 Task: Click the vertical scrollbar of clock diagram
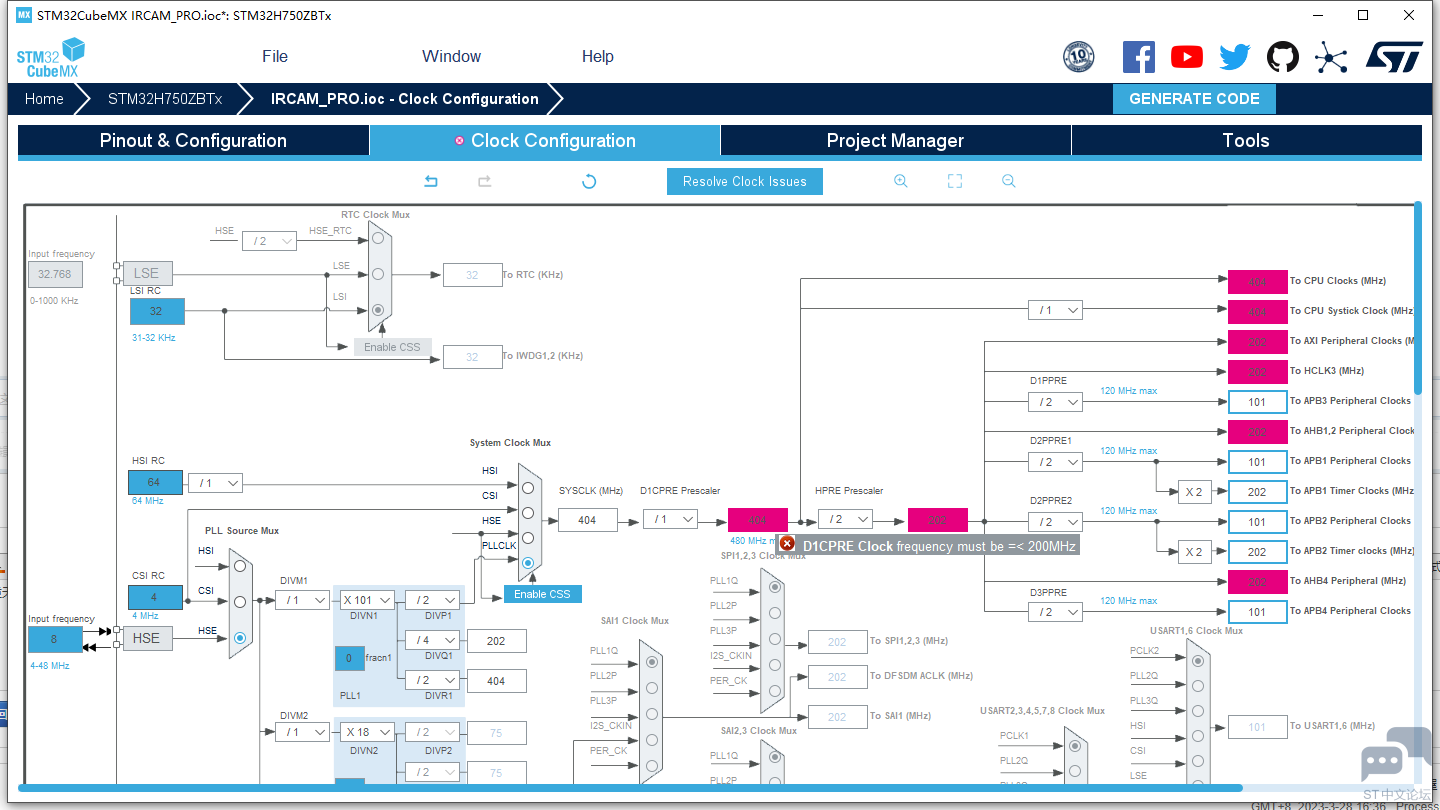click(x=1417, y=298)
